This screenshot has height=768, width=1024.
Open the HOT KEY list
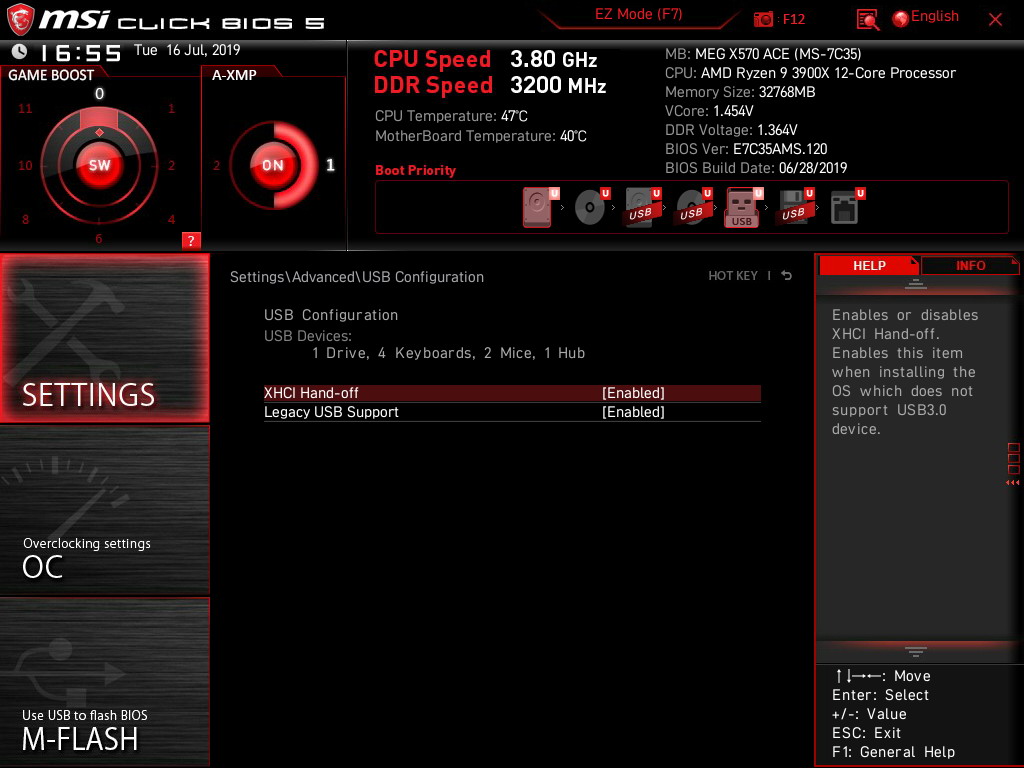pos(733,276)
